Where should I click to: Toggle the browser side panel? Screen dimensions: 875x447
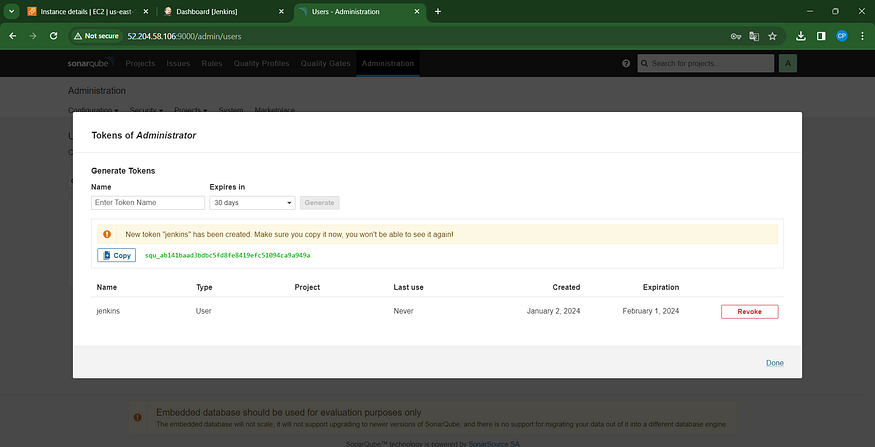point(821,36)
